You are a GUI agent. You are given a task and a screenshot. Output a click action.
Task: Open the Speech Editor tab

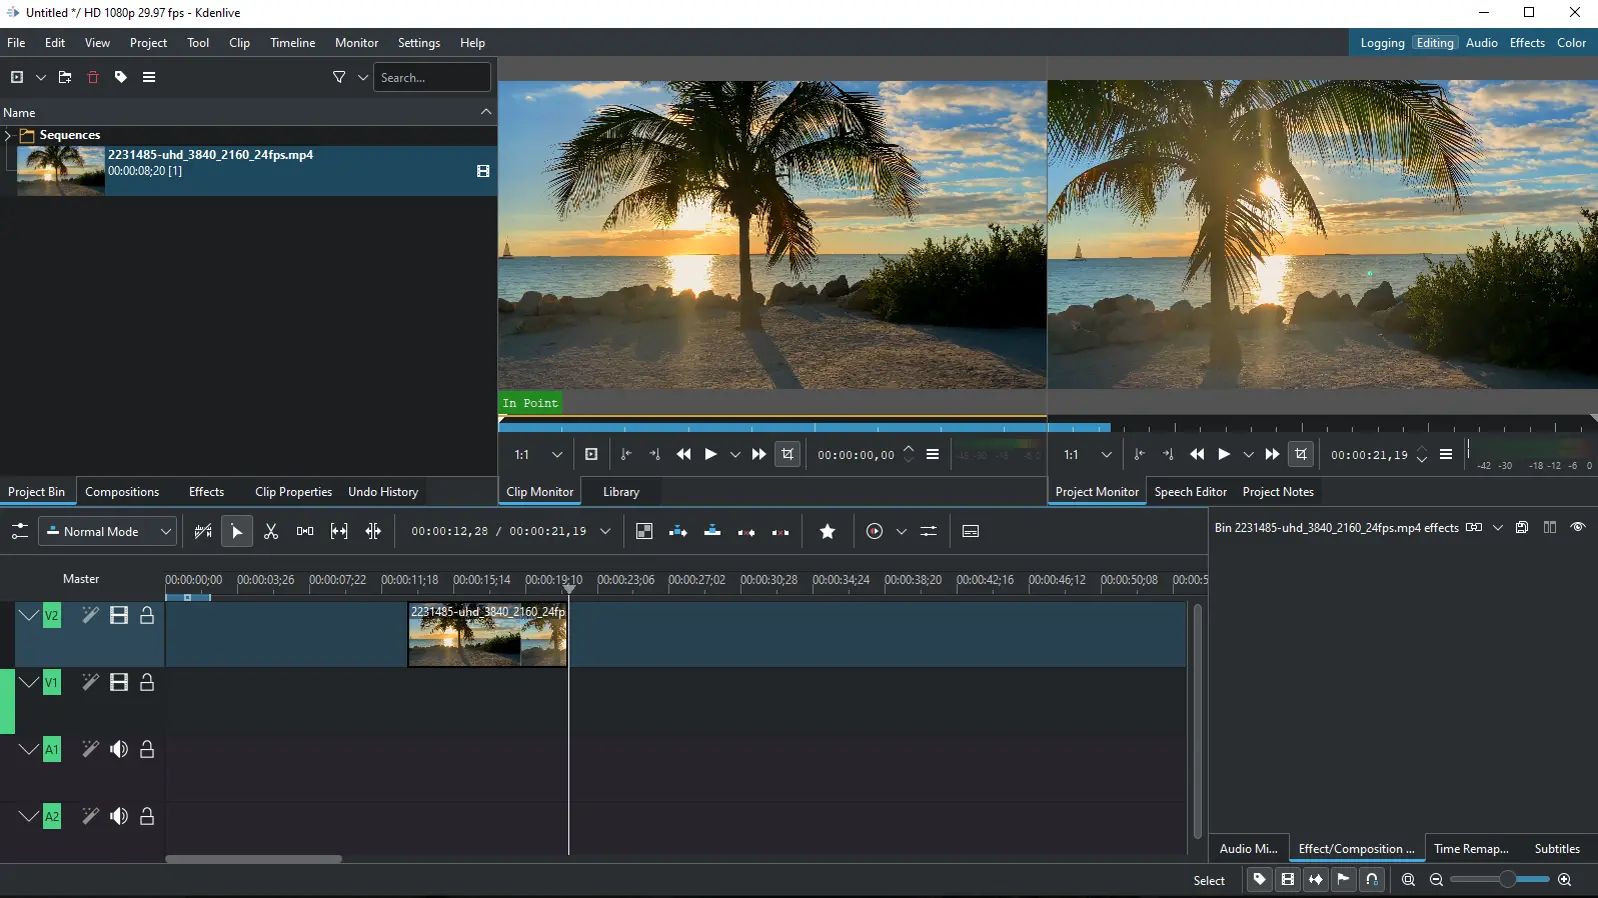[x=1190, y=492]
